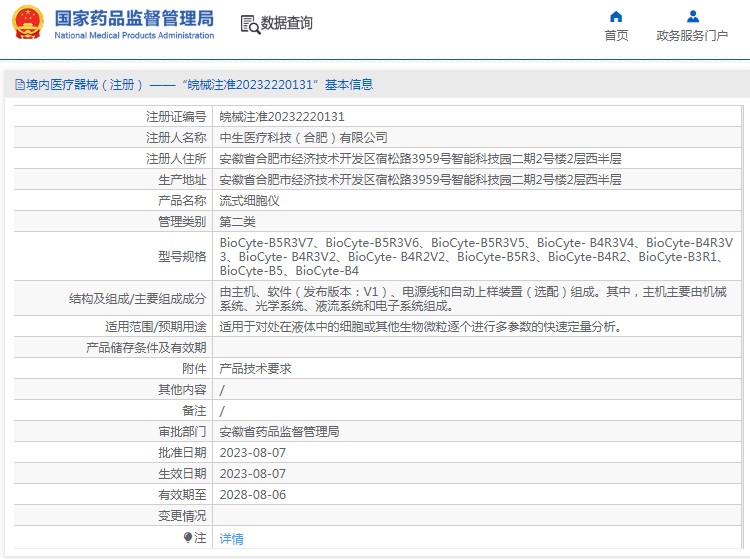The image size is (750, 559).
Task: Click 国家药品监督管理局 site title
Action: (134, 18)
